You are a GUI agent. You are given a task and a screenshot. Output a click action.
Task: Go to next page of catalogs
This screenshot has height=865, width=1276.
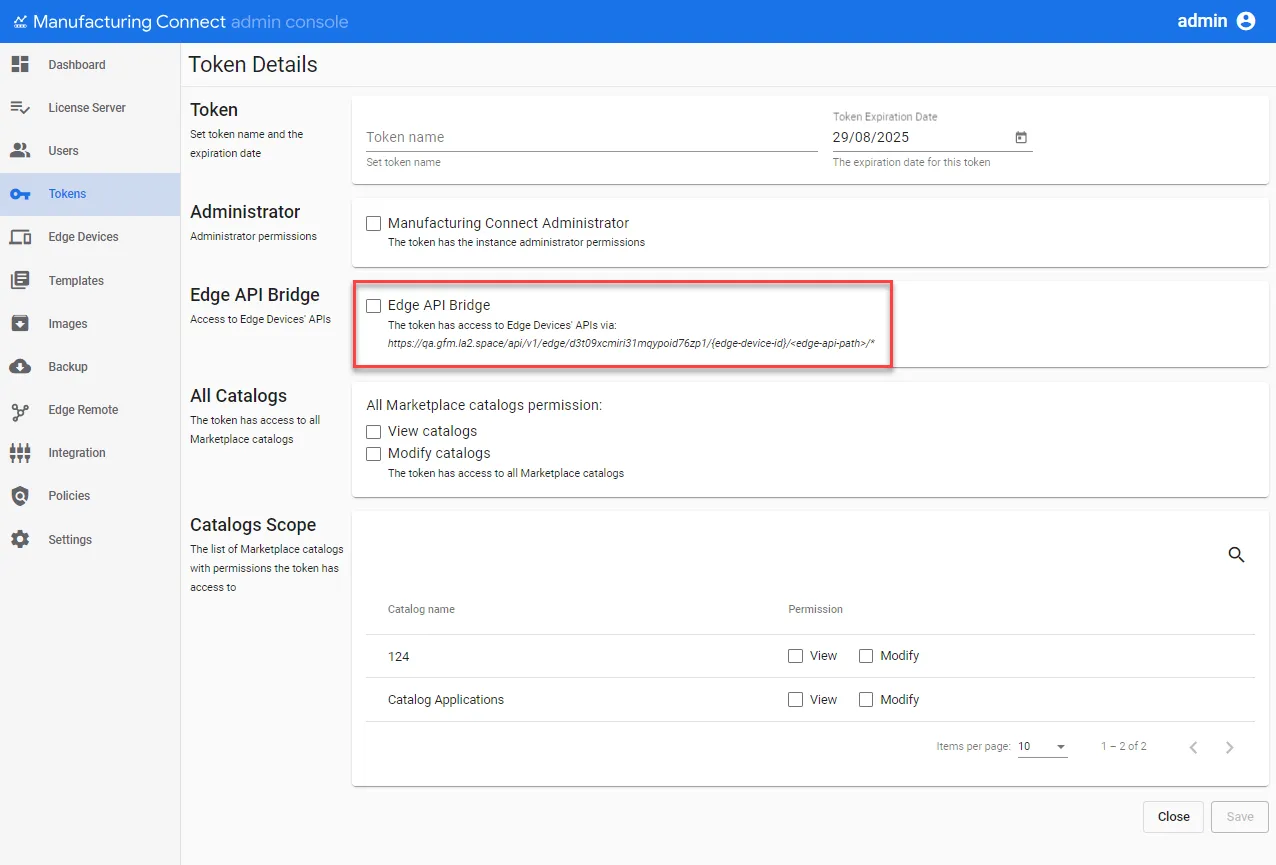(x=1230, y=747)
